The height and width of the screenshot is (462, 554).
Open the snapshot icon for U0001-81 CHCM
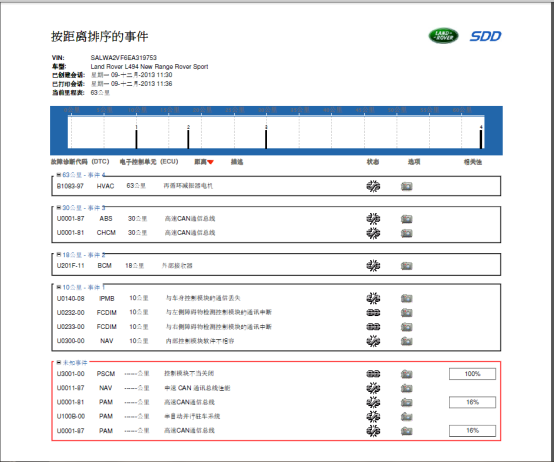[x=407, y=233]
